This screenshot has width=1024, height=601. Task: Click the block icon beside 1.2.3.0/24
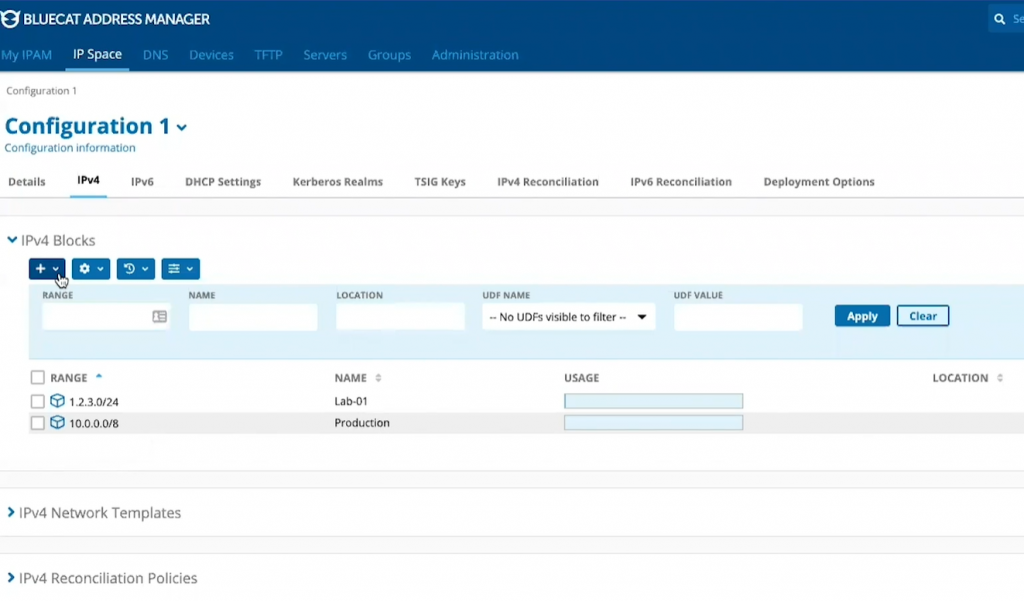(x=57, y=403)
